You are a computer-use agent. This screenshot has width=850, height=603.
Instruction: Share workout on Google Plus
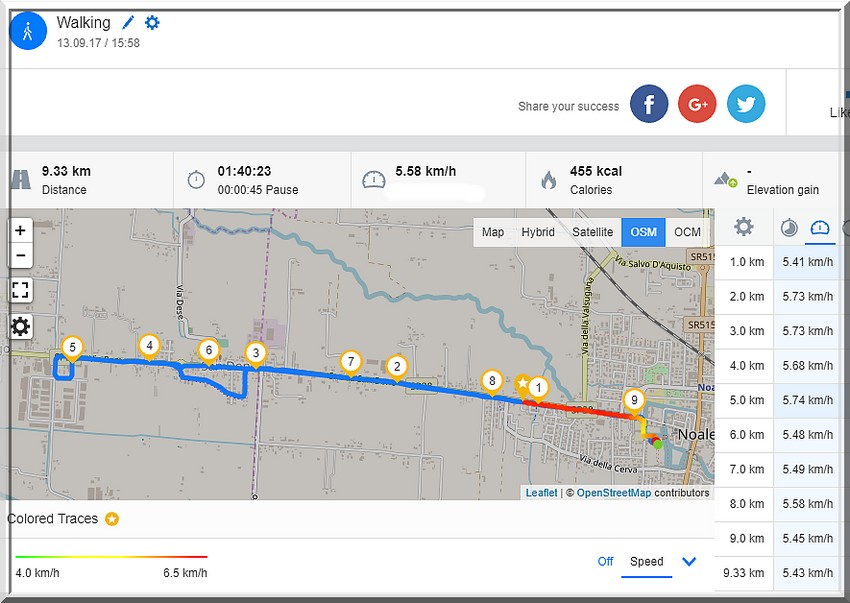click(x=697, y=104)
